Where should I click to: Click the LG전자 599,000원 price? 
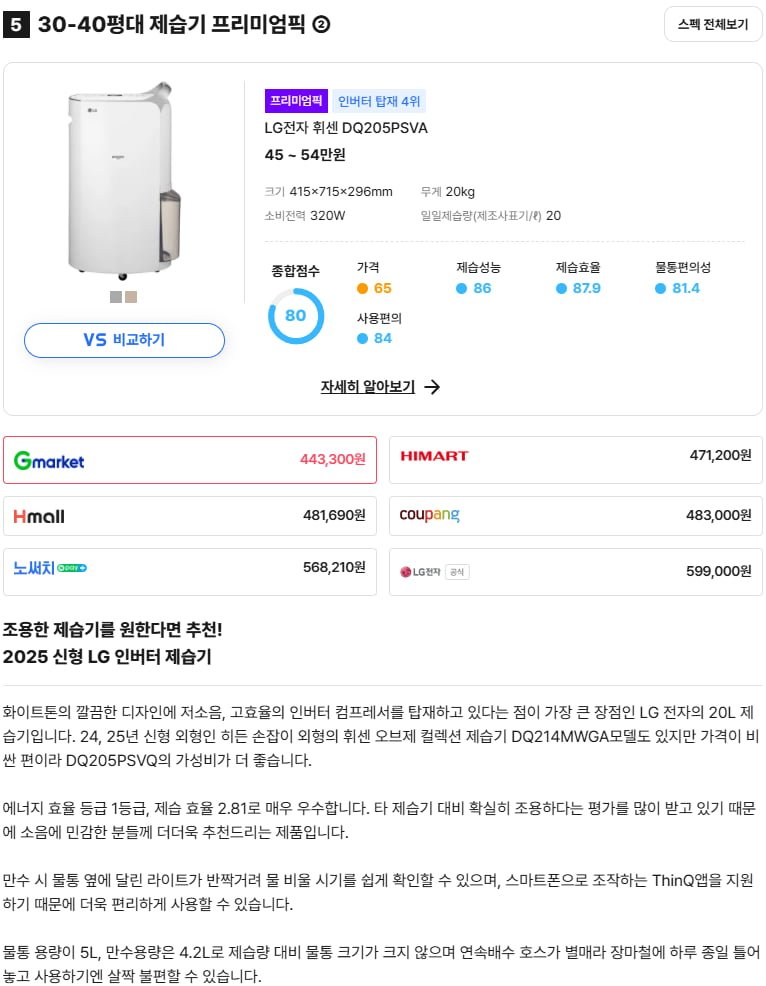(x=718, y=571)
